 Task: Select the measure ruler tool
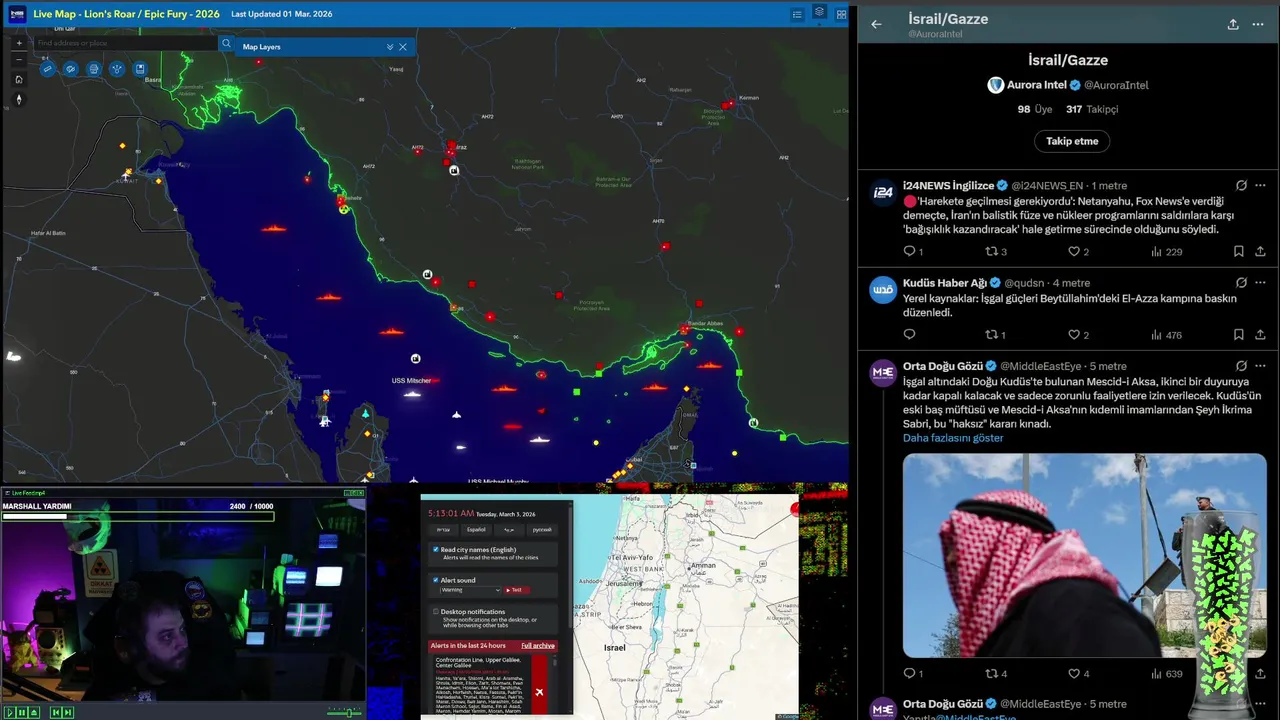coord(47,69)
